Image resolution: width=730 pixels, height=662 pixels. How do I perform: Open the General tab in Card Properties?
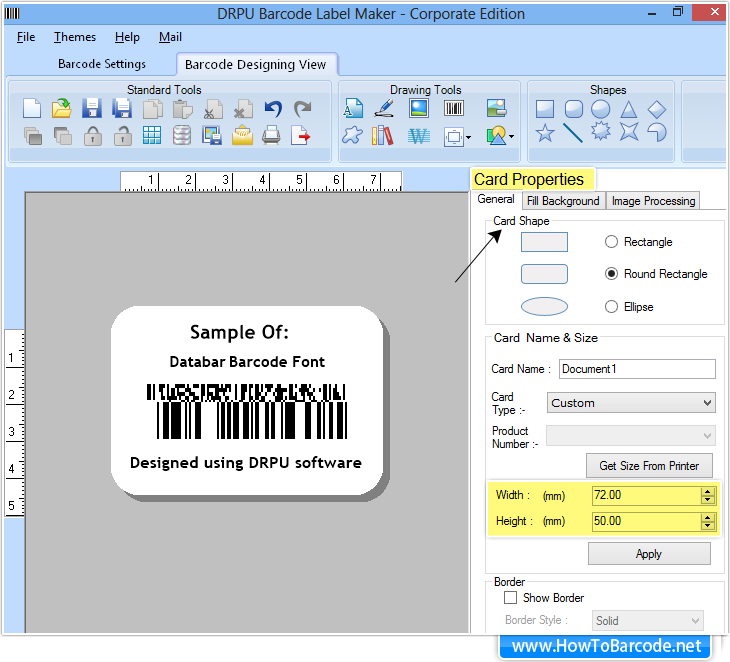pyautogui.click(x=496, y=199)
